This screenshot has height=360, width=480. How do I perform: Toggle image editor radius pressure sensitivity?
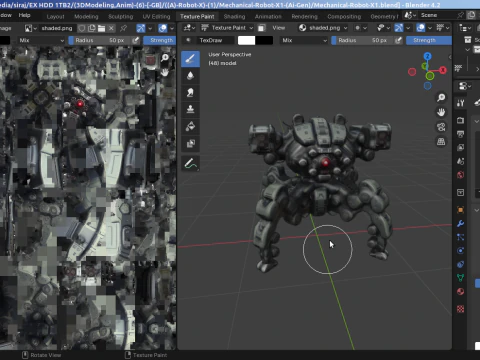tap(135, 40)
